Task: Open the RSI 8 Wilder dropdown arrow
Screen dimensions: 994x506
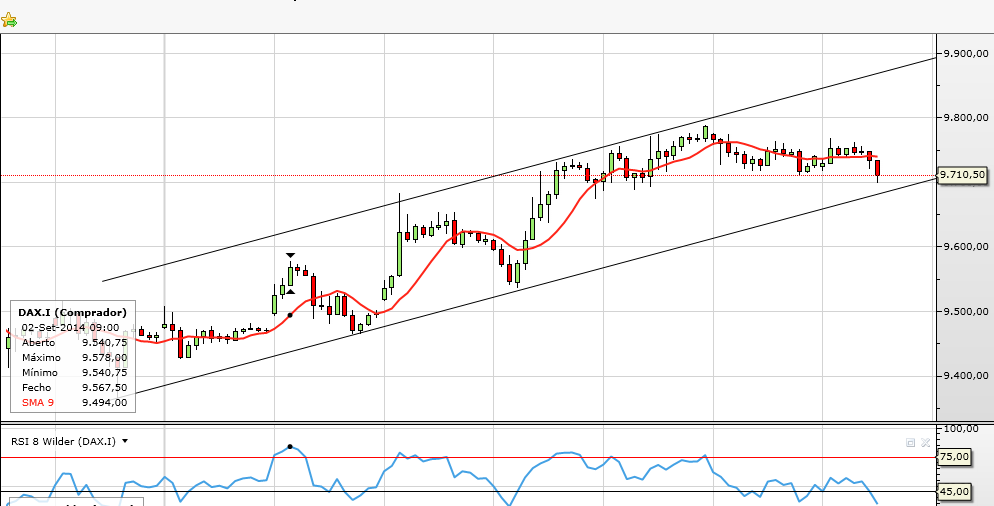Action: point(125,441)
